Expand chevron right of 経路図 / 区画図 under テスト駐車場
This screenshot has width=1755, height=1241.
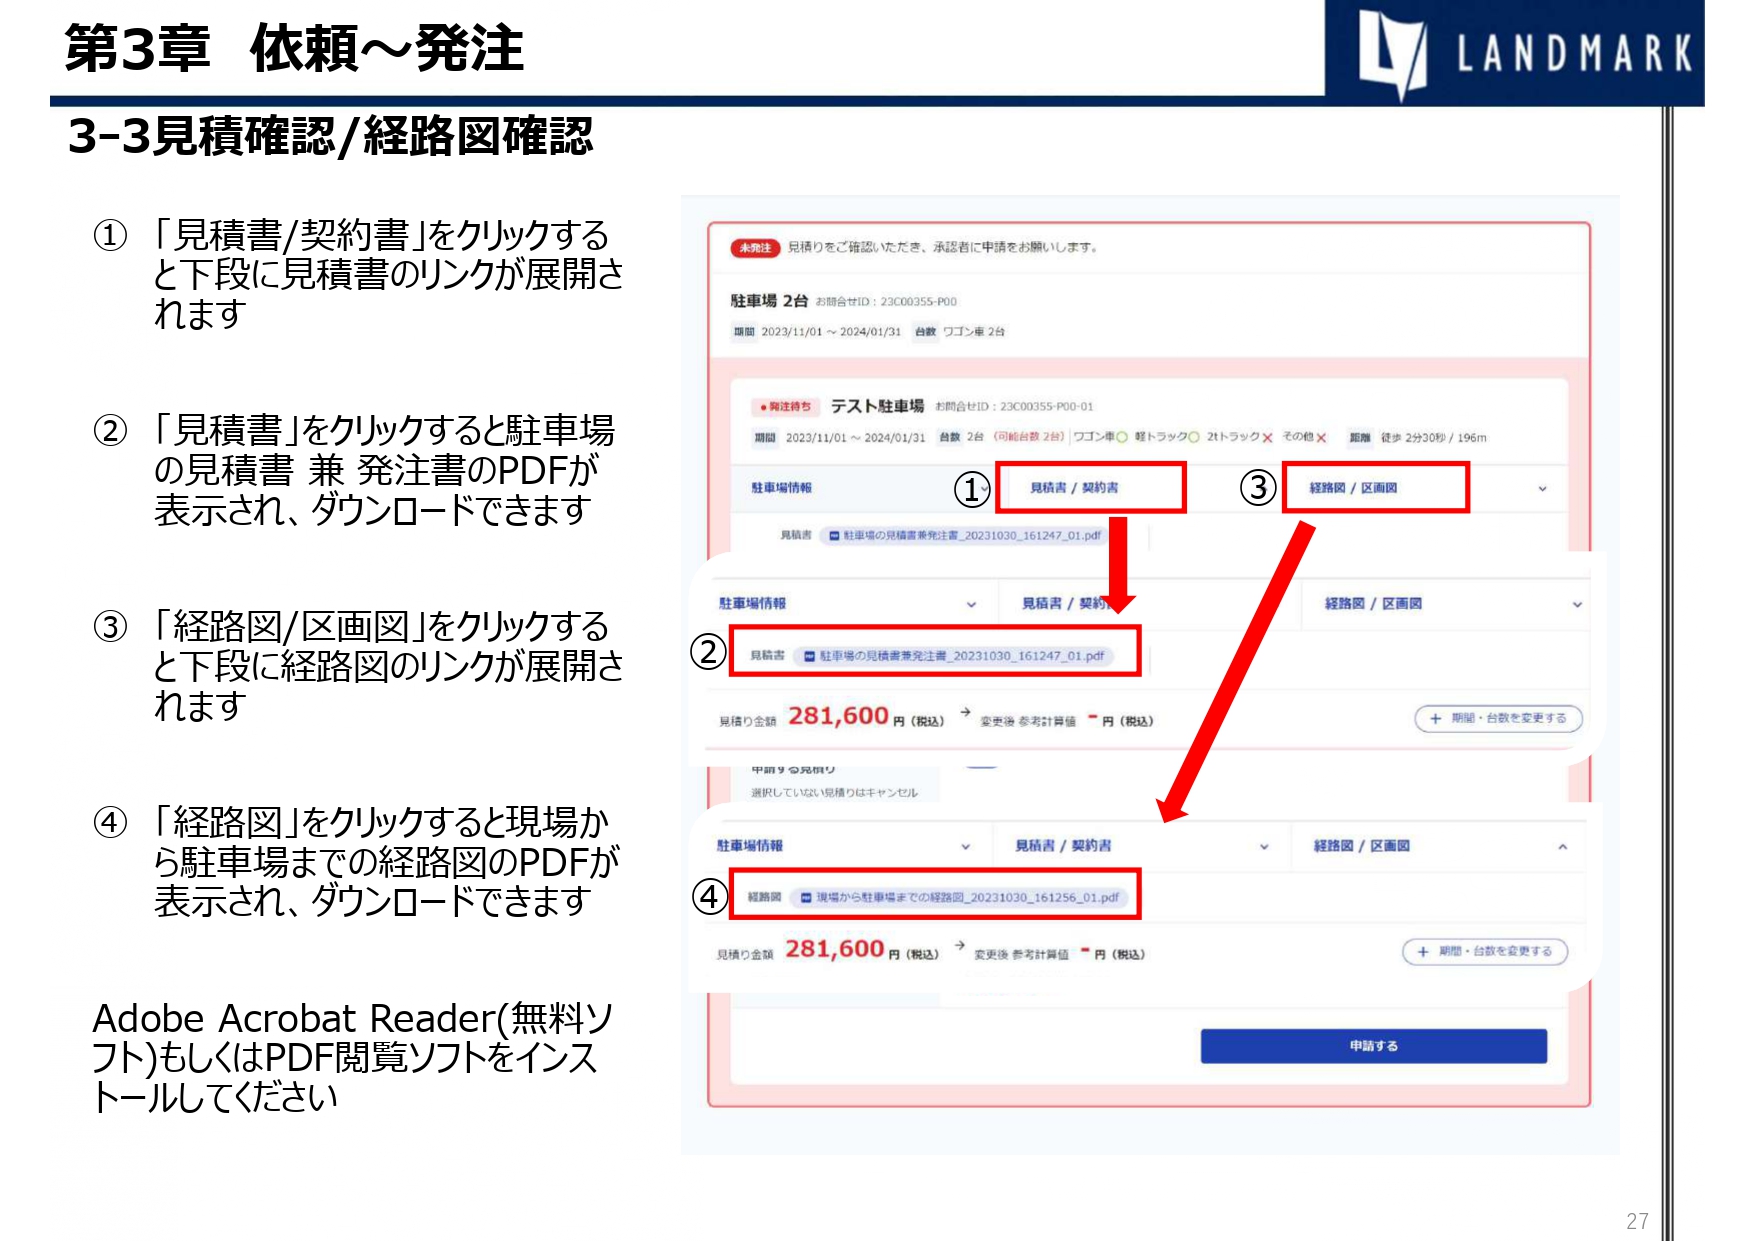[x=1541, y=489]
